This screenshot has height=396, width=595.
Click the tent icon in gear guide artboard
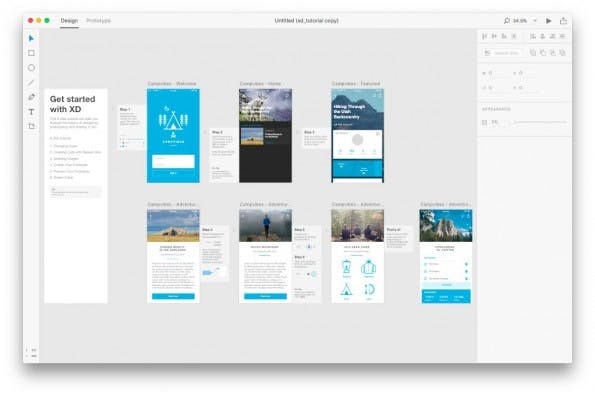(x=346, y=290)
